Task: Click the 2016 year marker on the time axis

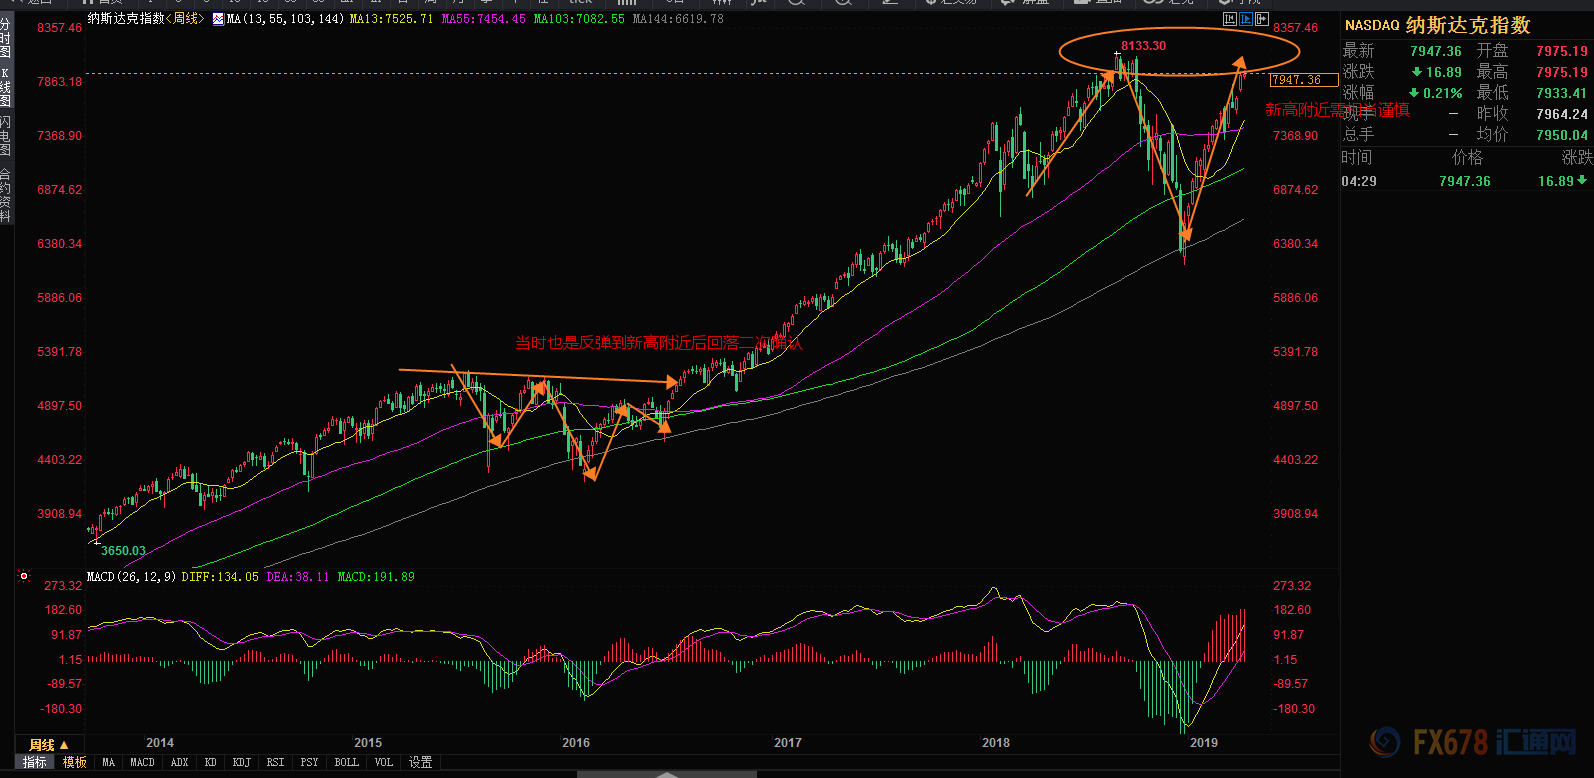Action: pyautogui.click(x=576, y=743)
